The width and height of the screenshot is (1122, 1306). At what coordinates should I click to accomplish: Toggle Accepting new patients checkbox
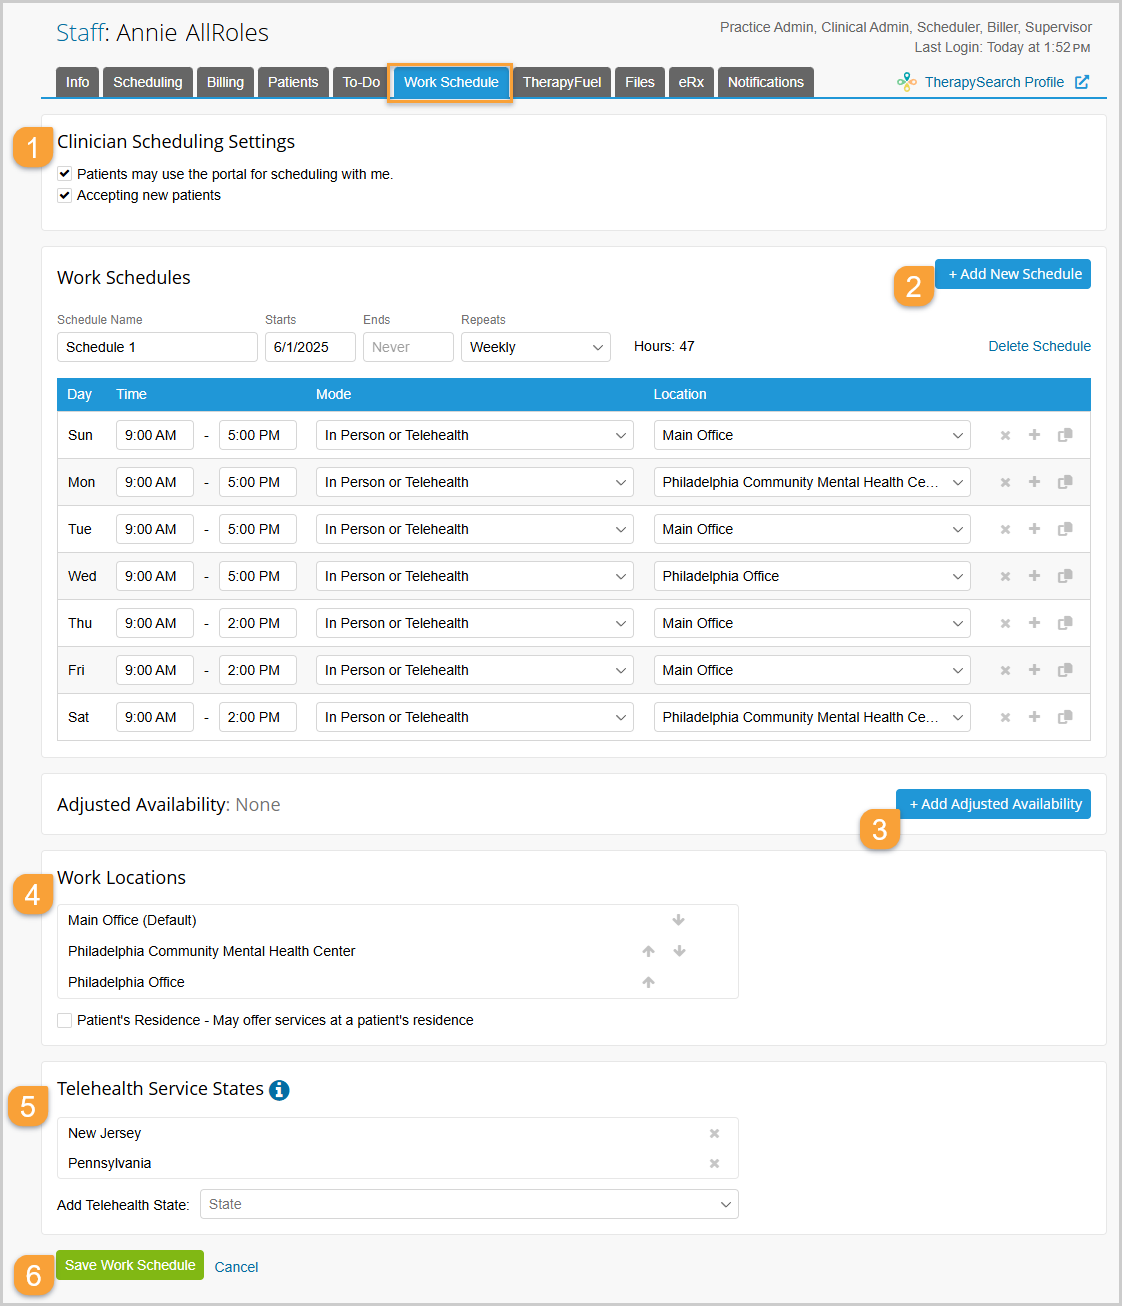click(x=65, y=195)
